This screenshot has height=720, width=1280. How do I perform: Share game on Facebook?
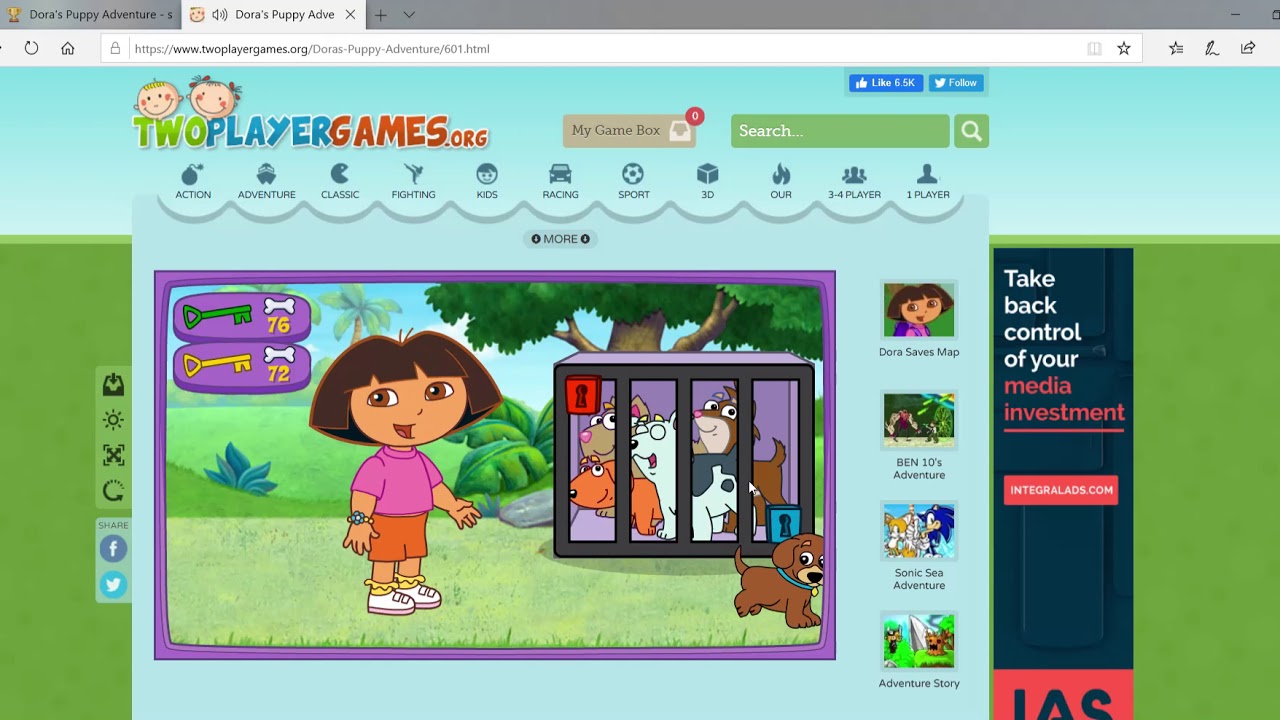[113, 548]
